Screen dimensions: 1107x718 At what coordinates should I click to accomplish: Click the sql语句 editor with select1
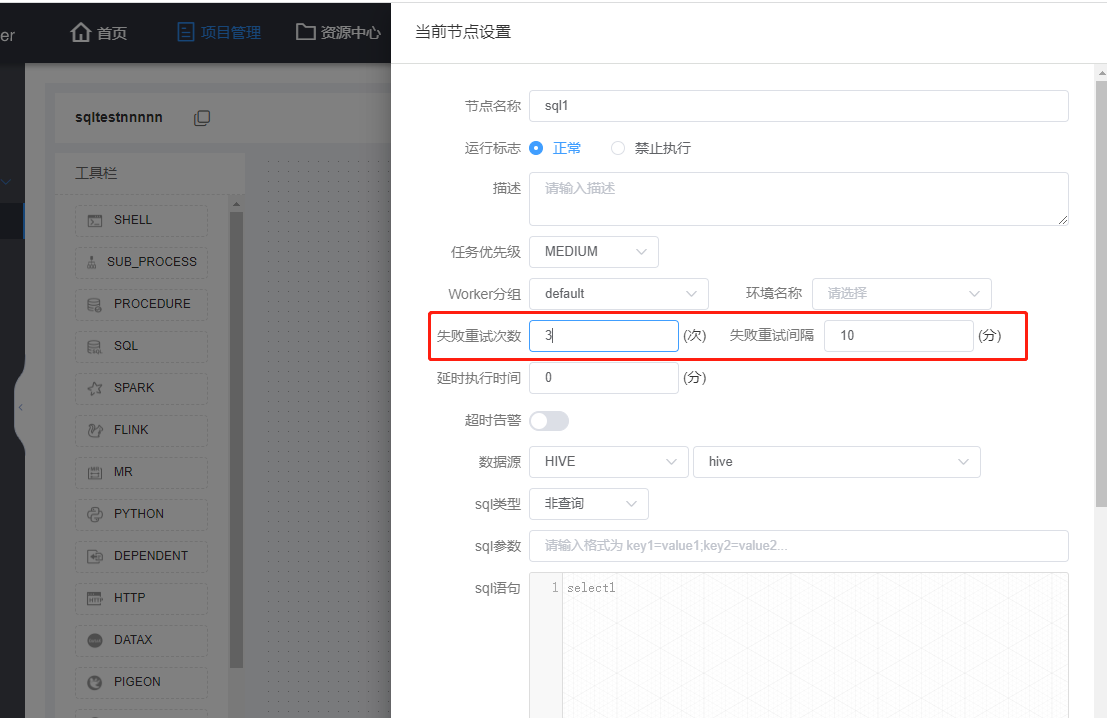pos(798,645)
